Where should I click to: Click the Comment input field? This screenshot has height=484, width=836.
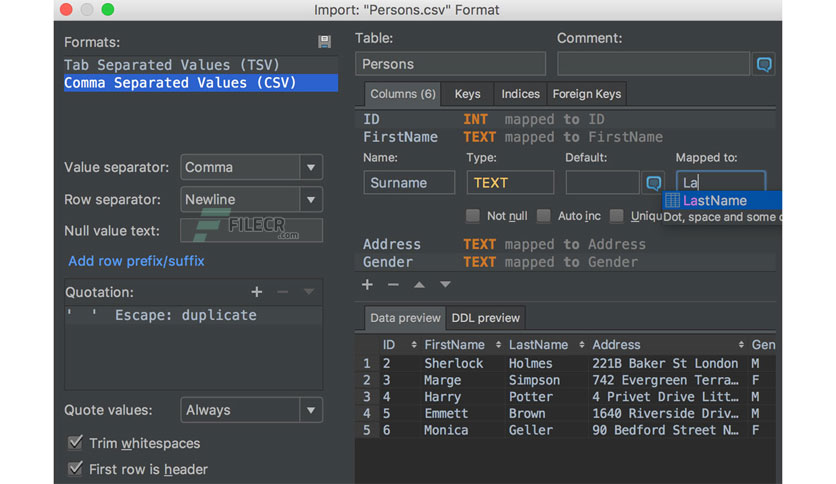[x=653, y=64]
